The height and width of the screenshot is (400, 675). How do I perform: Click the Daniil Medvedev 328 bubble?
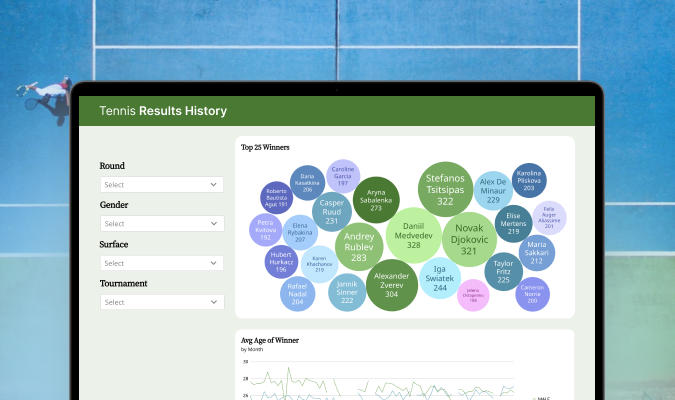coord(413,236)
